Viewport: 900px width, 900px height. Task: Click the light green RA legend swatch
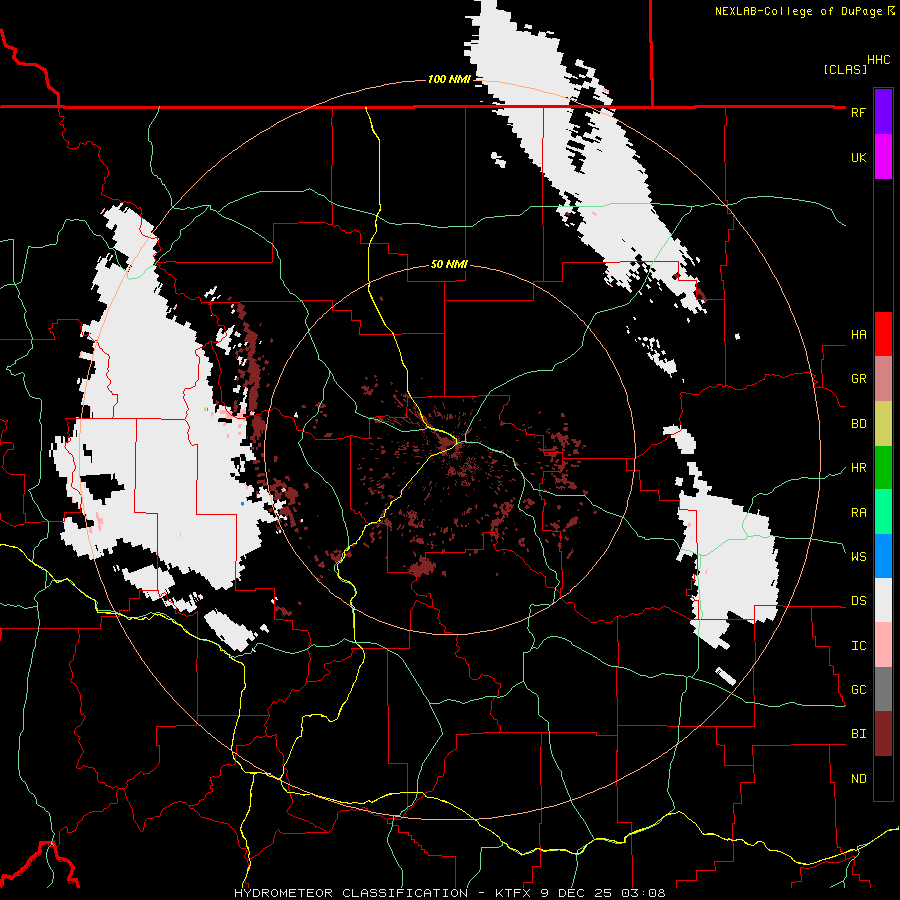(883, 512)
